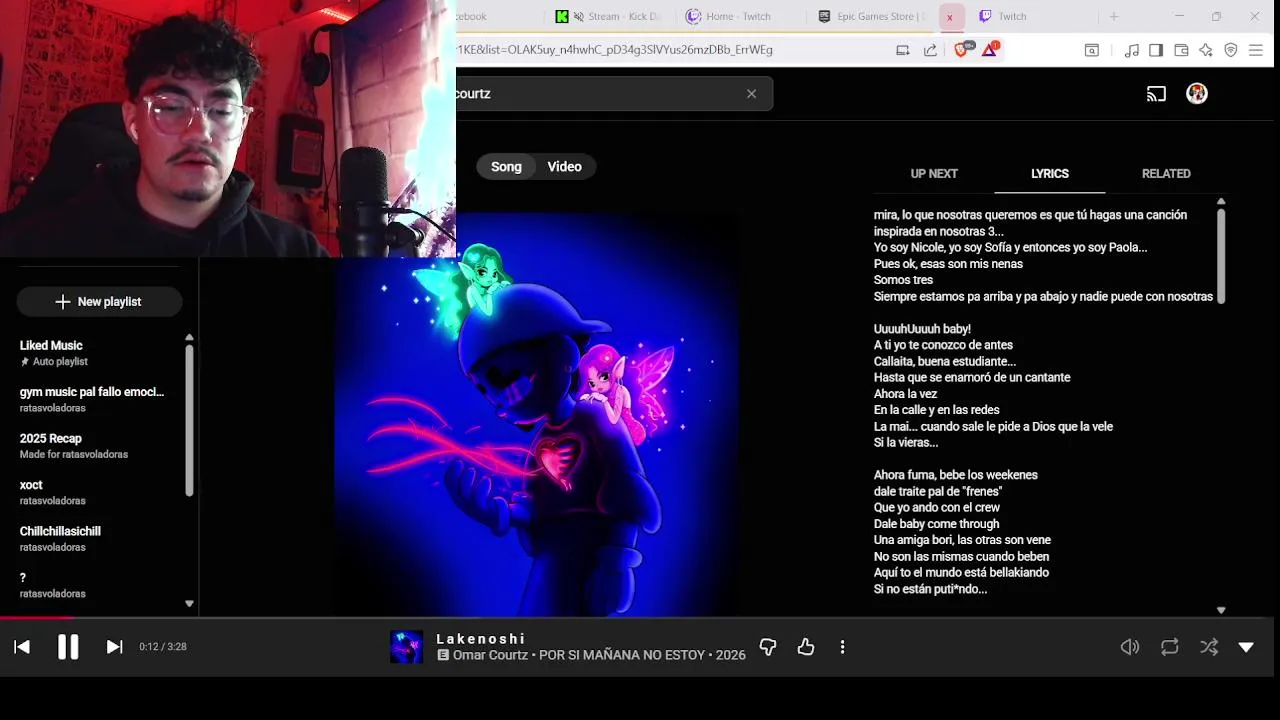Image resolution: width=1280 pixels, height=720 pixels.
Task: Switch to Video mode
Action: (x=564, y=167)
